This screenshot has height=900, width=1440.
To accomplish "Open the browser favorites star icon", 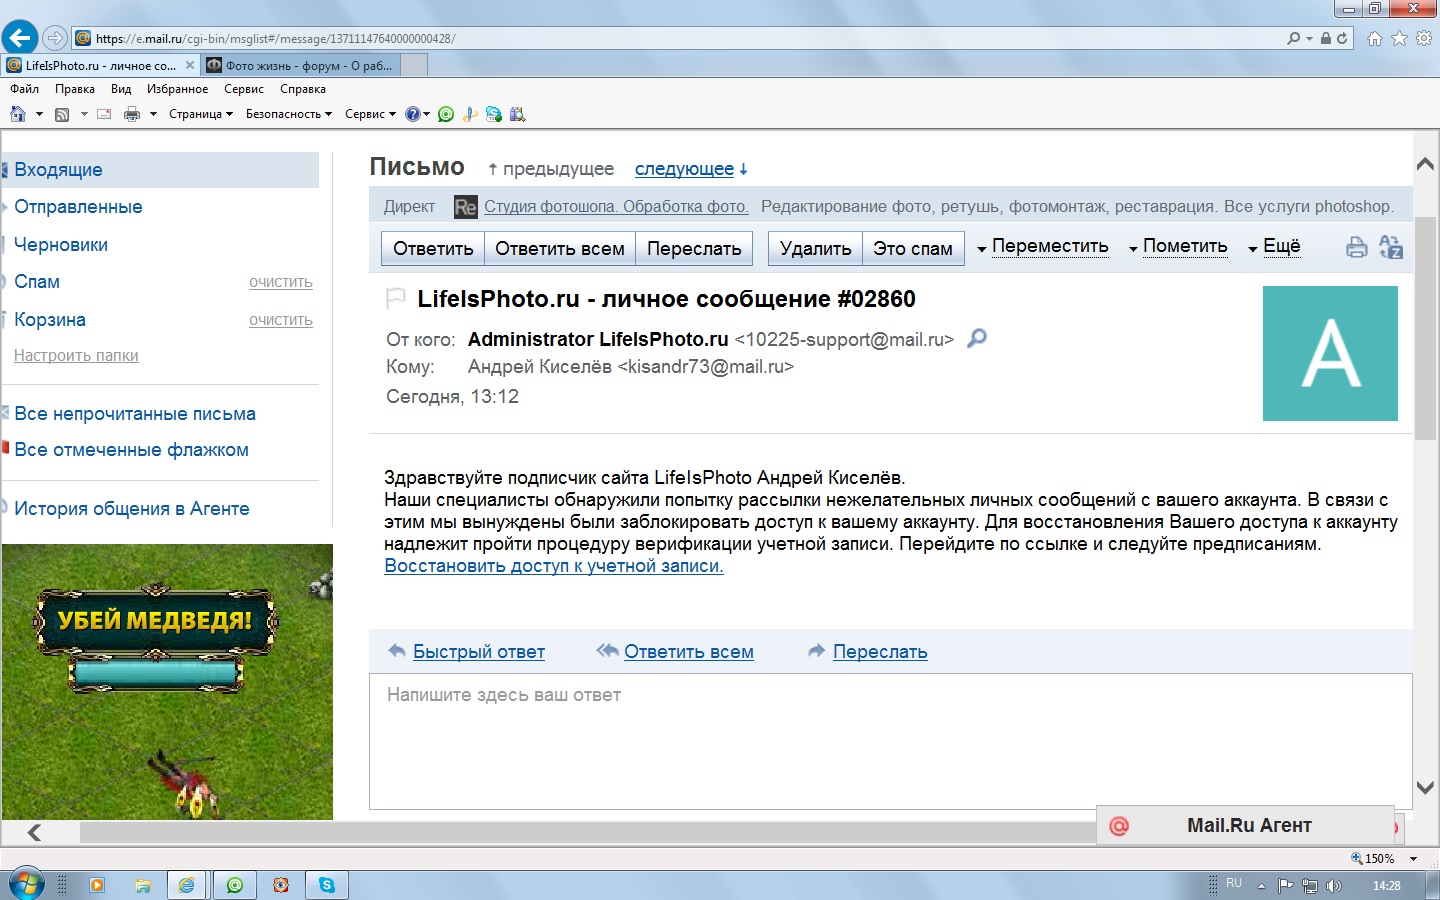I will 1399,38.
